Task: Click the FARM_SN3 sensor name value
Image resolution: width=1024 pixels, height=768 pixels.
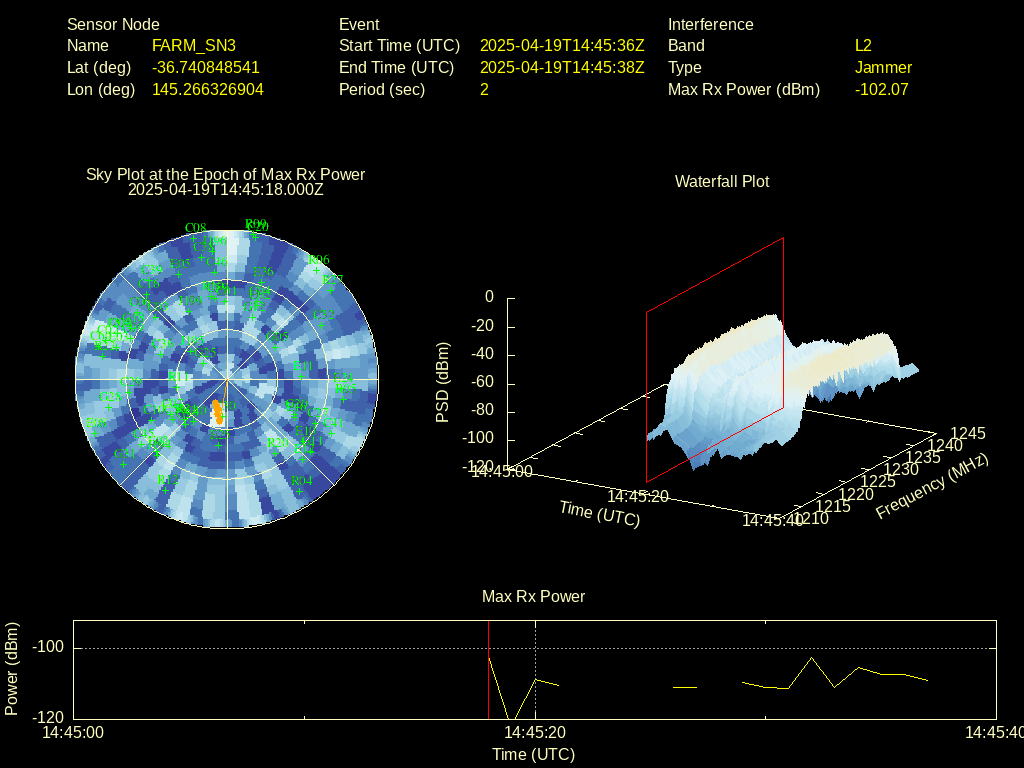Action: pos(194,45)
